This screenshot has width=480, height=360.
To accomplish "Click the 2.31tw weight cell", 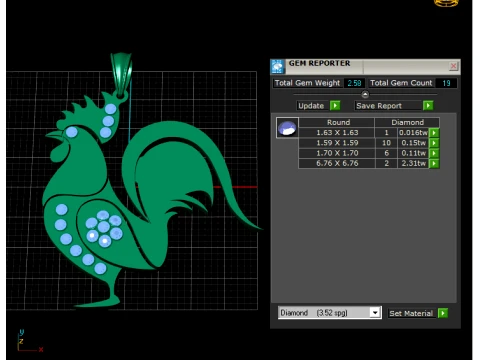I will tap(413, 164).
